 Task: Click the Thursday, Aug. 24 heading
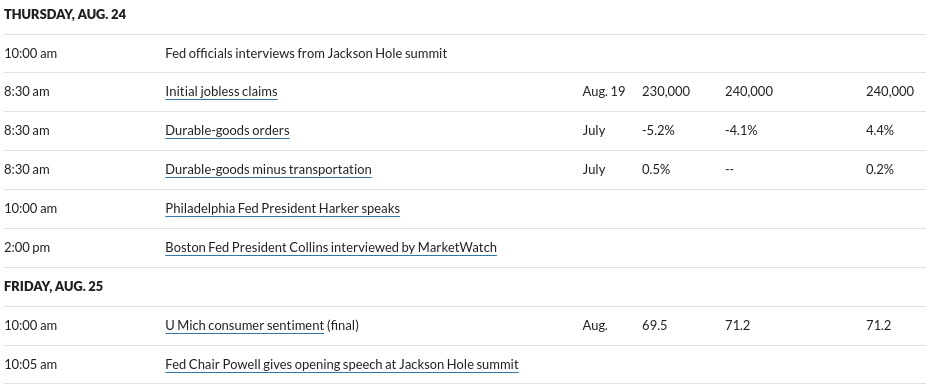tap(65, 14)
